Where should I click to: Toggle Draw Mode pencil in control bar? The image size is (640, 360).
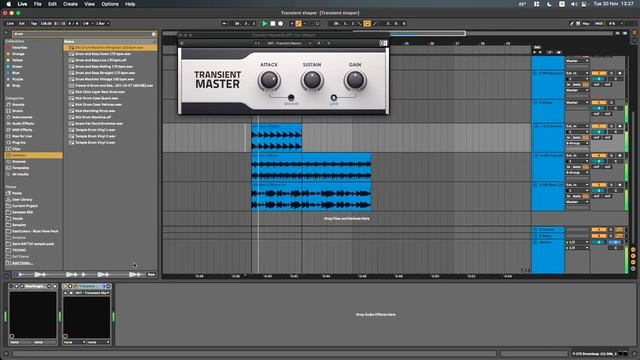pyautogui.click(x=572, y=24)
